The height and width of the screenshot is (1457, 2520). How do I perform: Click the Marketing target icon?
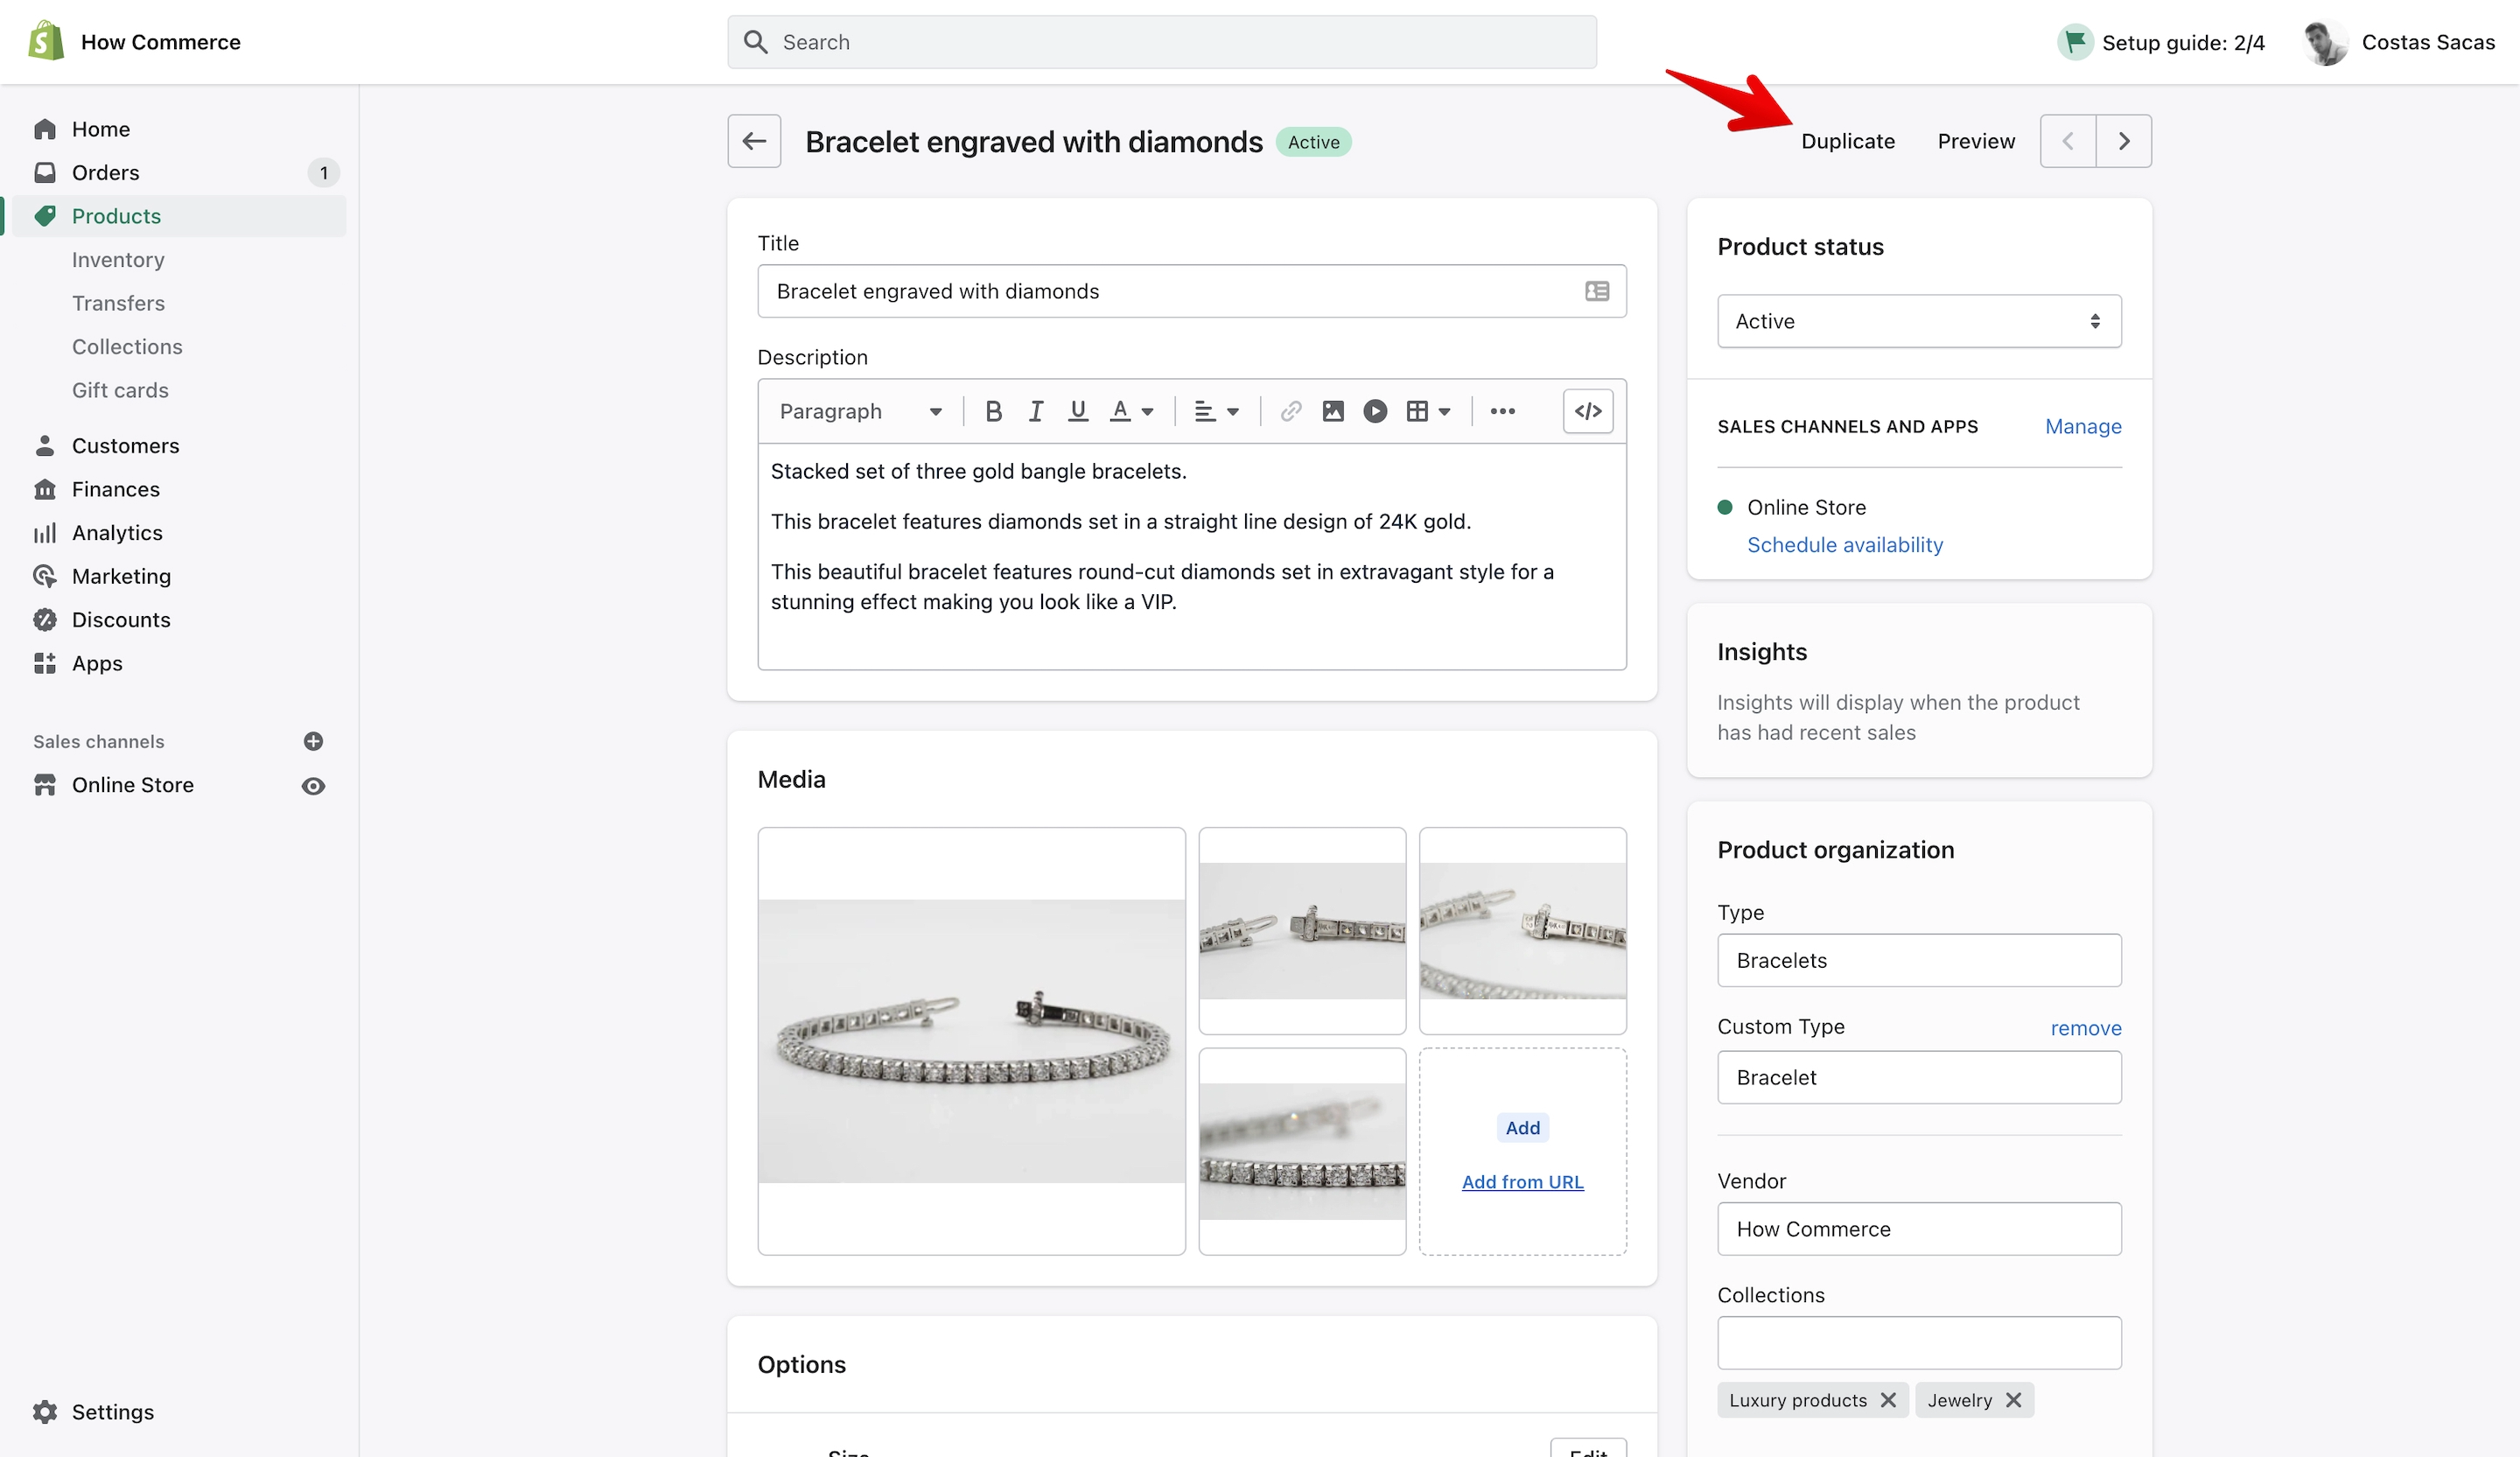pyautogui.click(x=44, y=576)
